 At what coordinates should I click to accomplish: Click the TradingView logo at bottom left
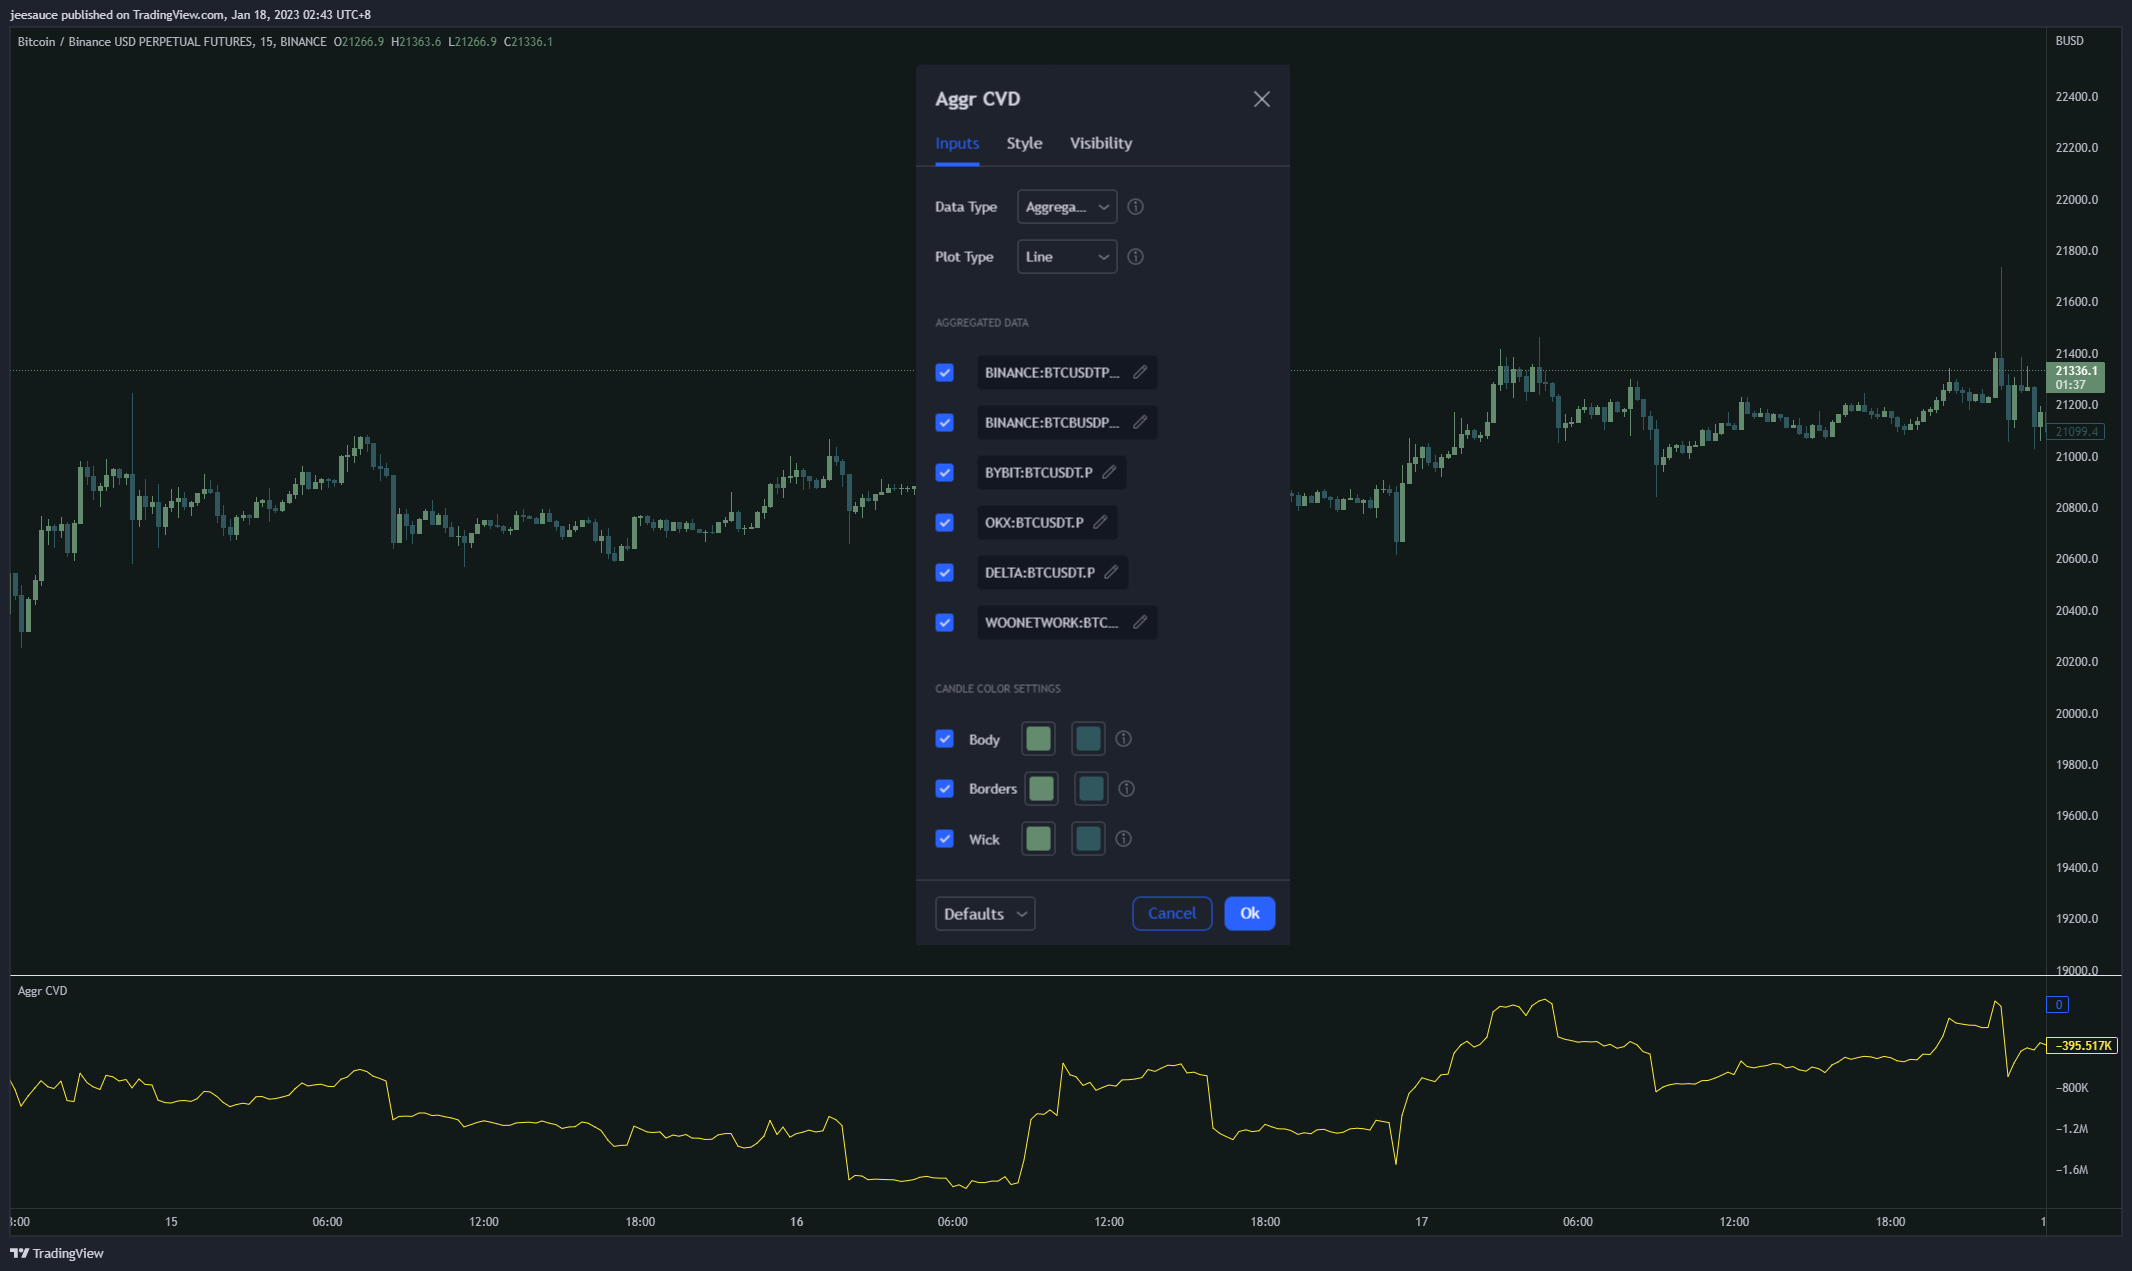point(57,1253)
